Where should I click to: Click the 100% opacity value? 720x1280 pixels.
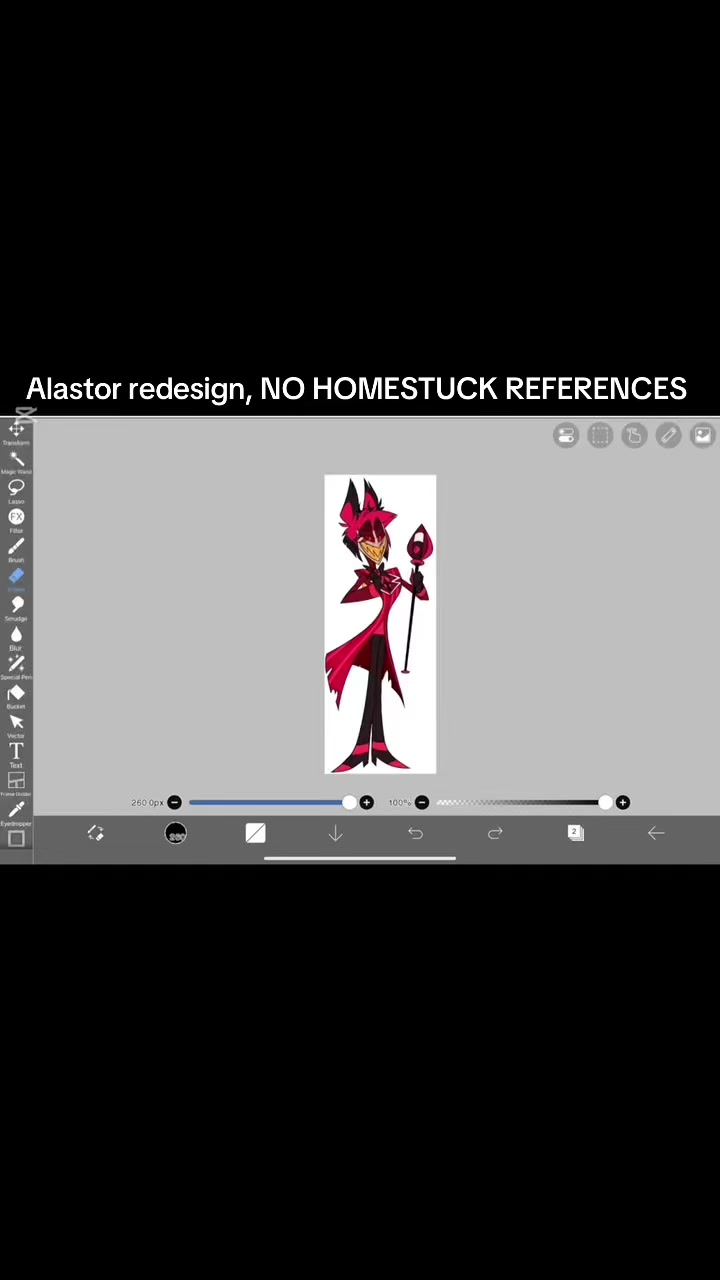[x=399, y=802]
